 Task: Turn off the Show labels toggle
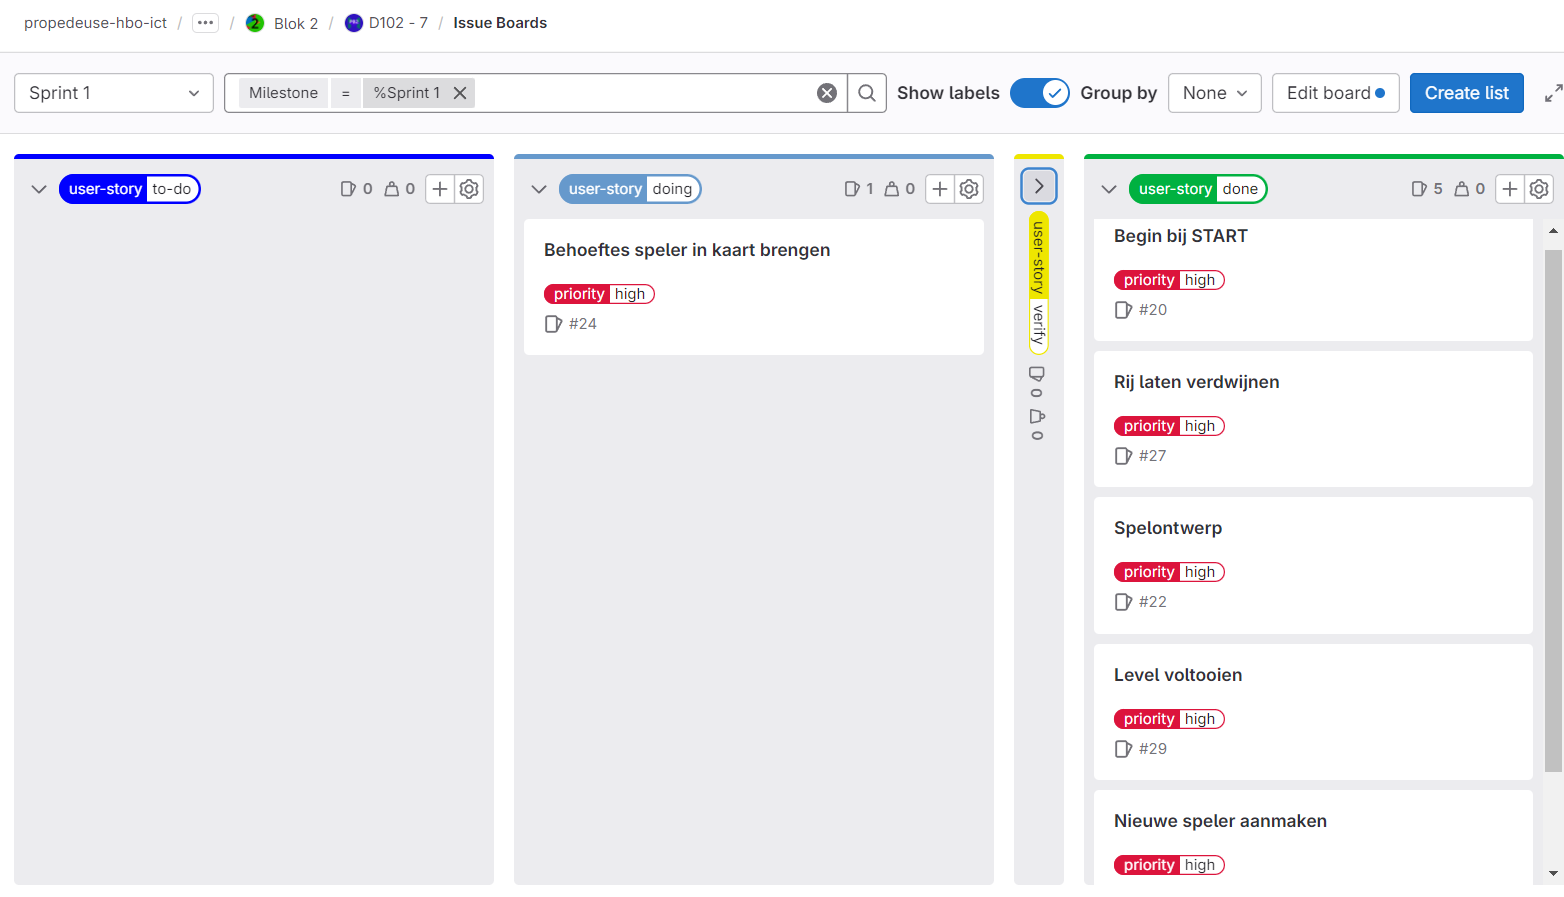point(1039,93)
